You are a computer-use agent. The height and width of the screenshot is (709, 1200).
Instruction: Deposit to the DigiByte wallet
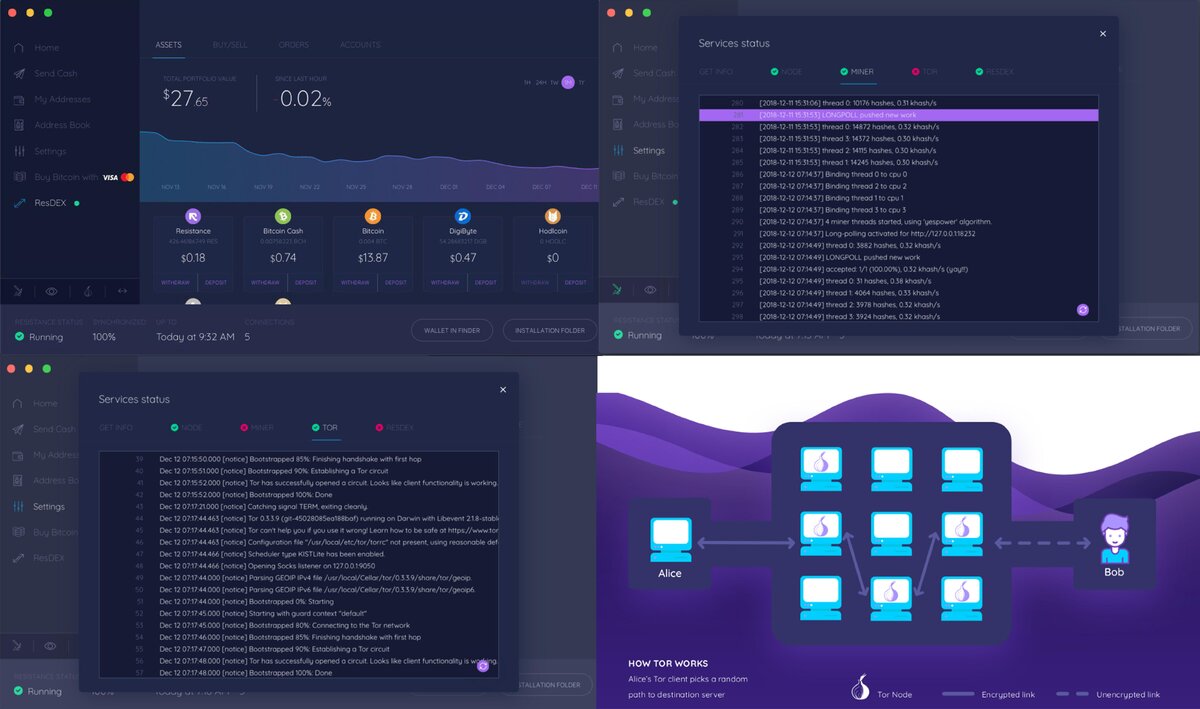click(486, 282)
